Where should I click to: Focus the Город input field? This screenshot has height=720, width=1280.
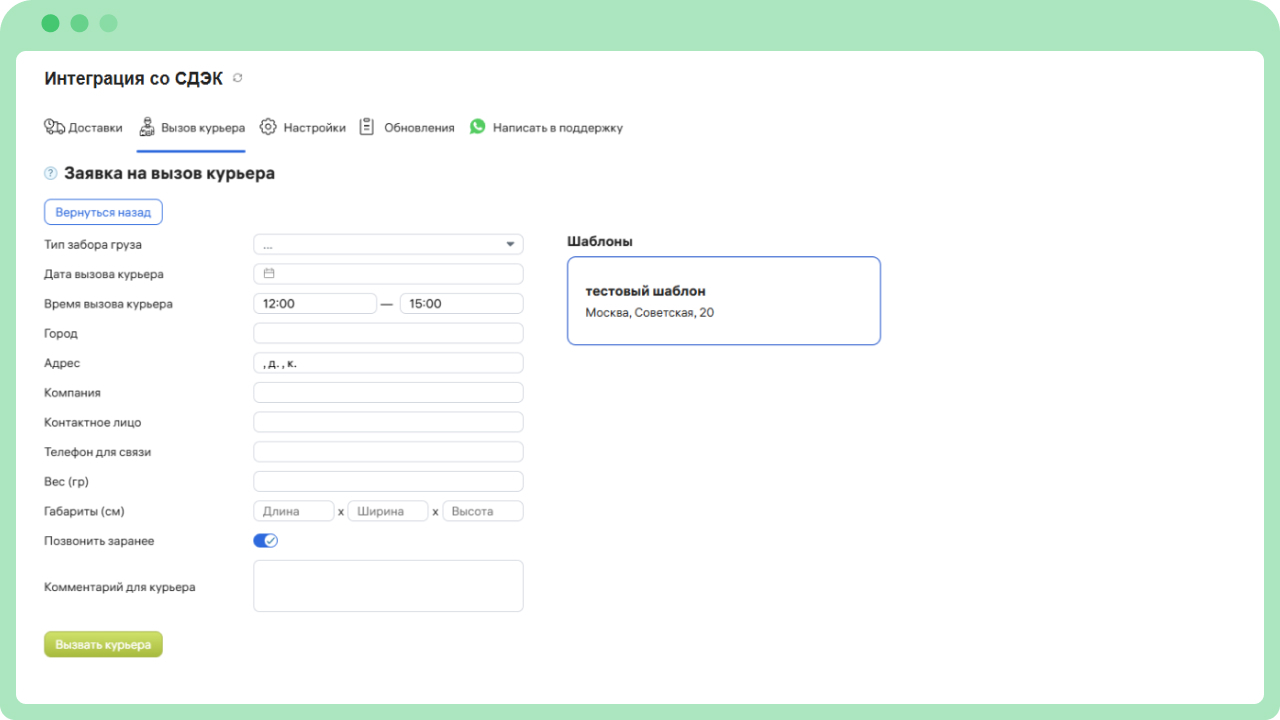[x=388, y=333]
